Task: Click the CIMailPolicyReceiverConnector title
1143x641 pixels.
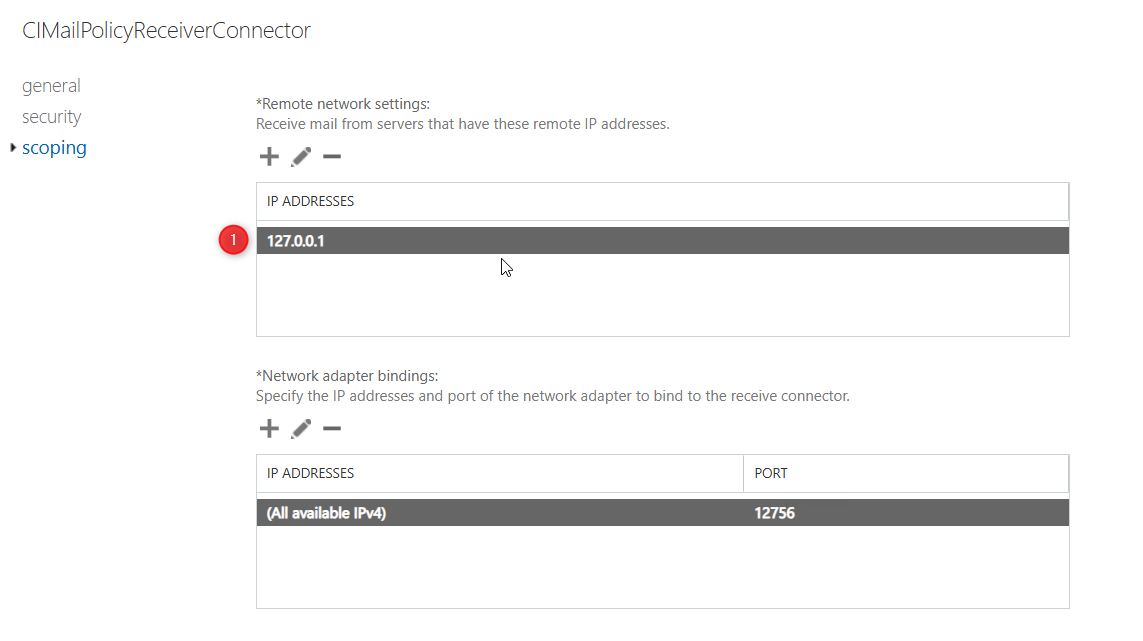Action: pyautogui.click(x=166, y=31)
